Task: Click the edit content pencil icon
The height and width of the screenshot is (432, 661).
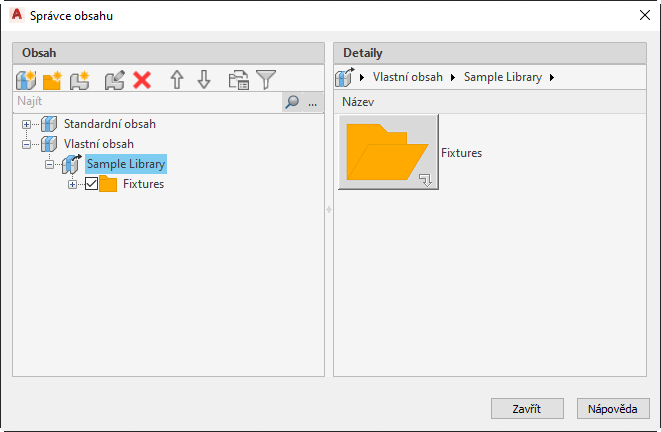Action: (114, 80)
